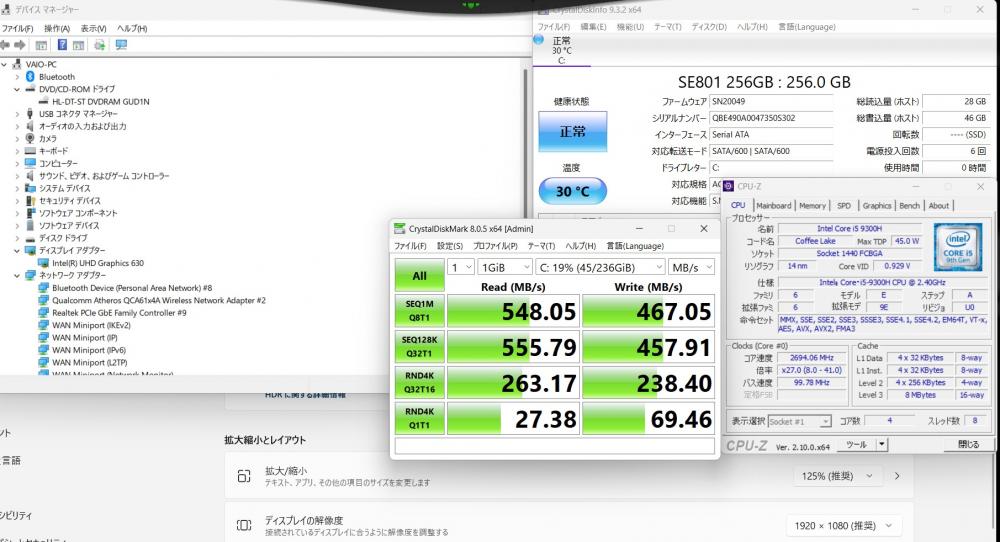Image resolution: width=1000 pixels, height=542 pixels.
Task: Click the Back arrow in Device Manager toolbar
Action: click(5, 45)
